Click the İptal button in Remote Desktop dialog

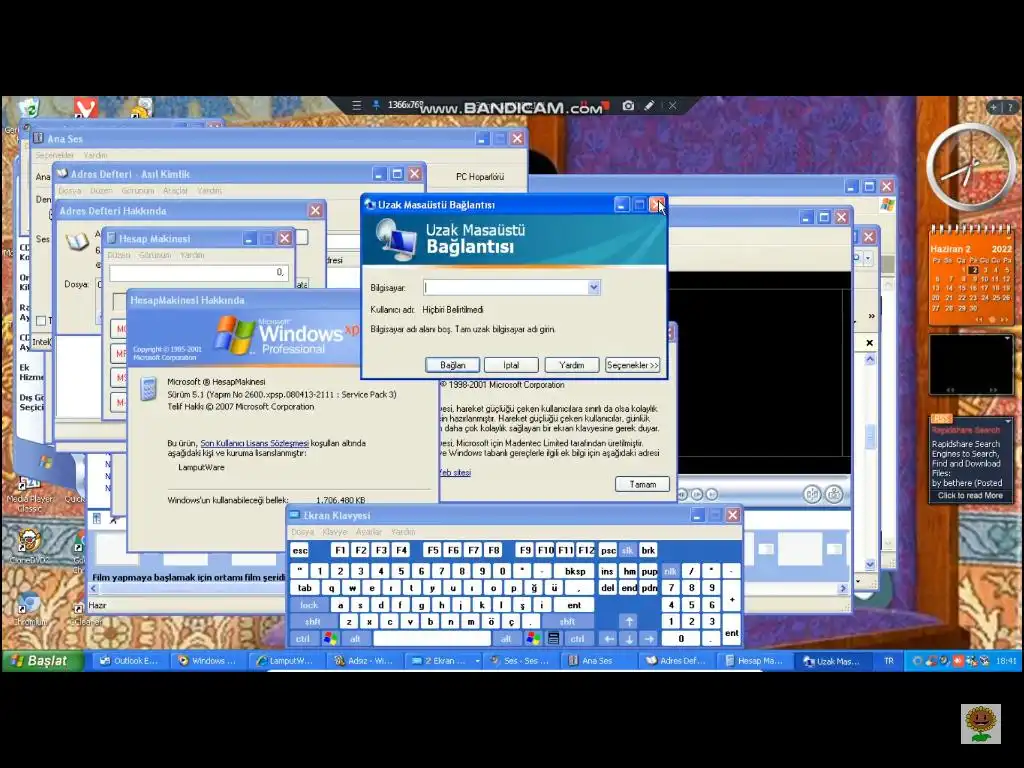tap(511, 365)
